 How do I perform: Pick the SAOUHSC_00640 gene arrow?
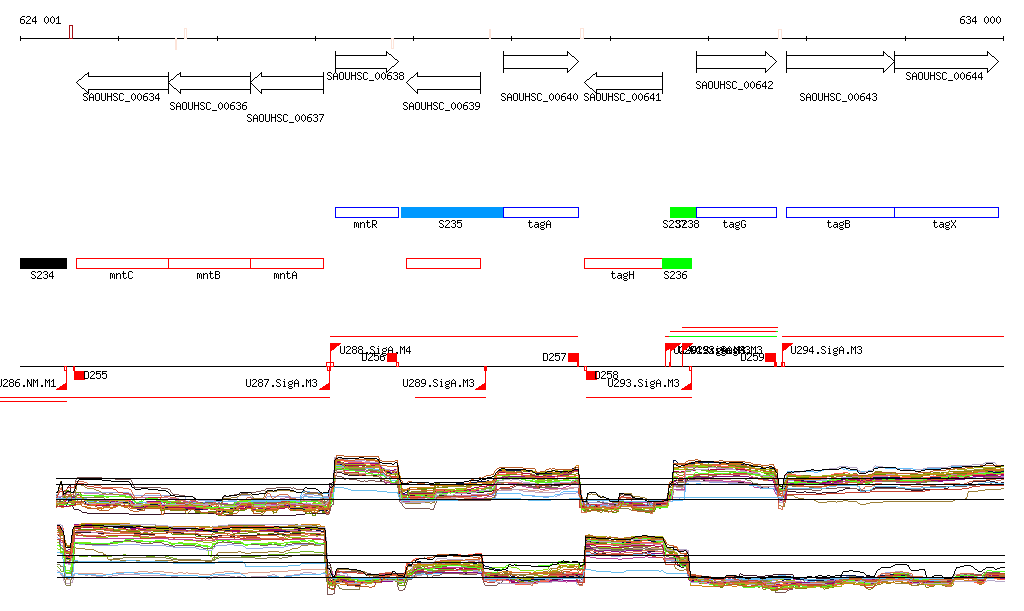tap(541, 62)
